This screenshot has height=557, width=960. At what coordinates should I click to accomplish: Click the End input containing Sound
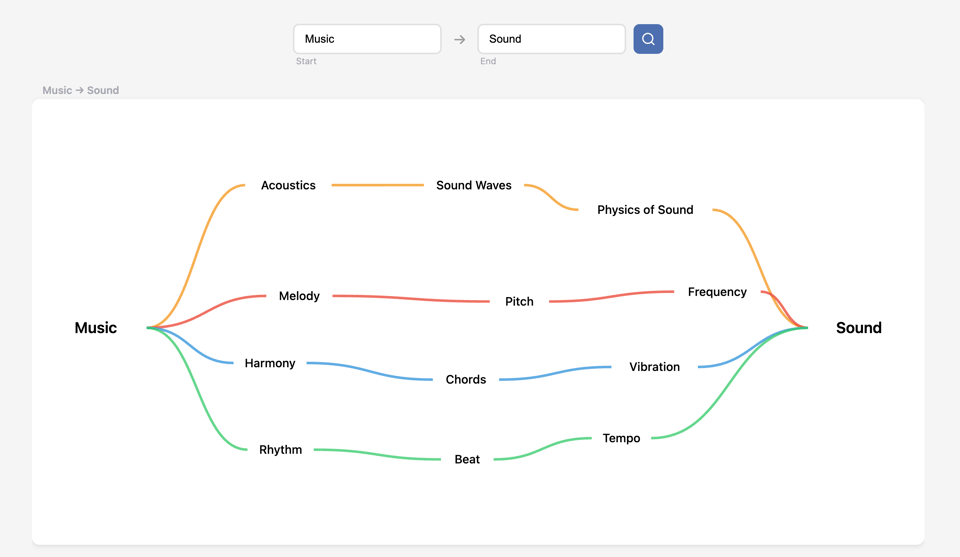coord(551,39)
